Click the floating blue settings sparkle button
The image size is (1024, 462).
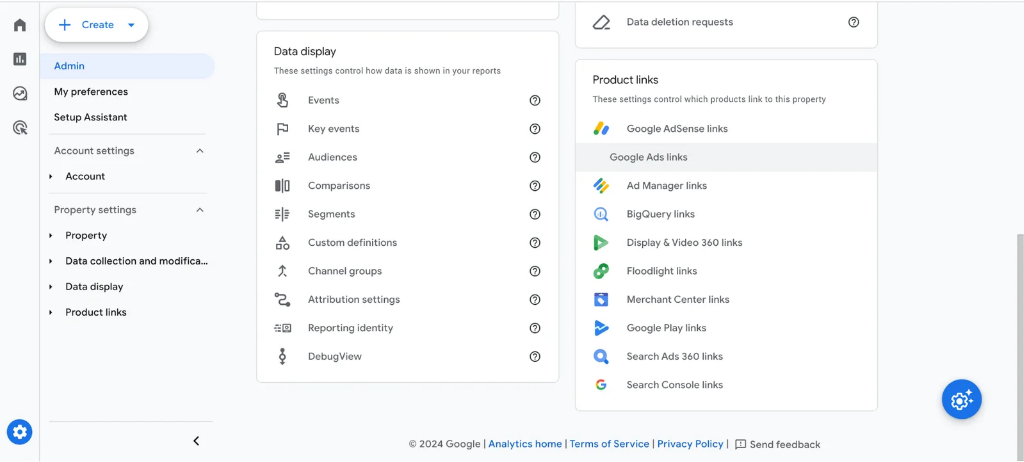(x=961, y=399)
